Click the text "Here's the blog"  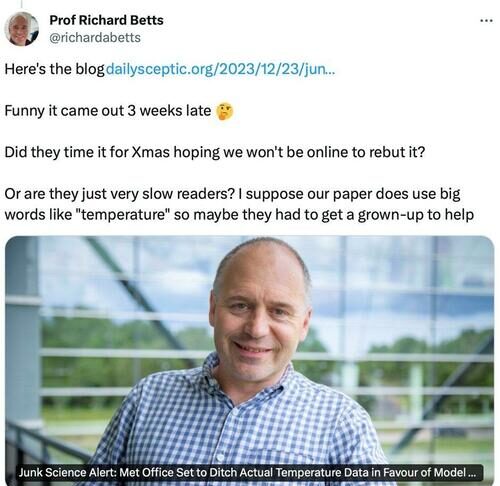tap(54, 69)
